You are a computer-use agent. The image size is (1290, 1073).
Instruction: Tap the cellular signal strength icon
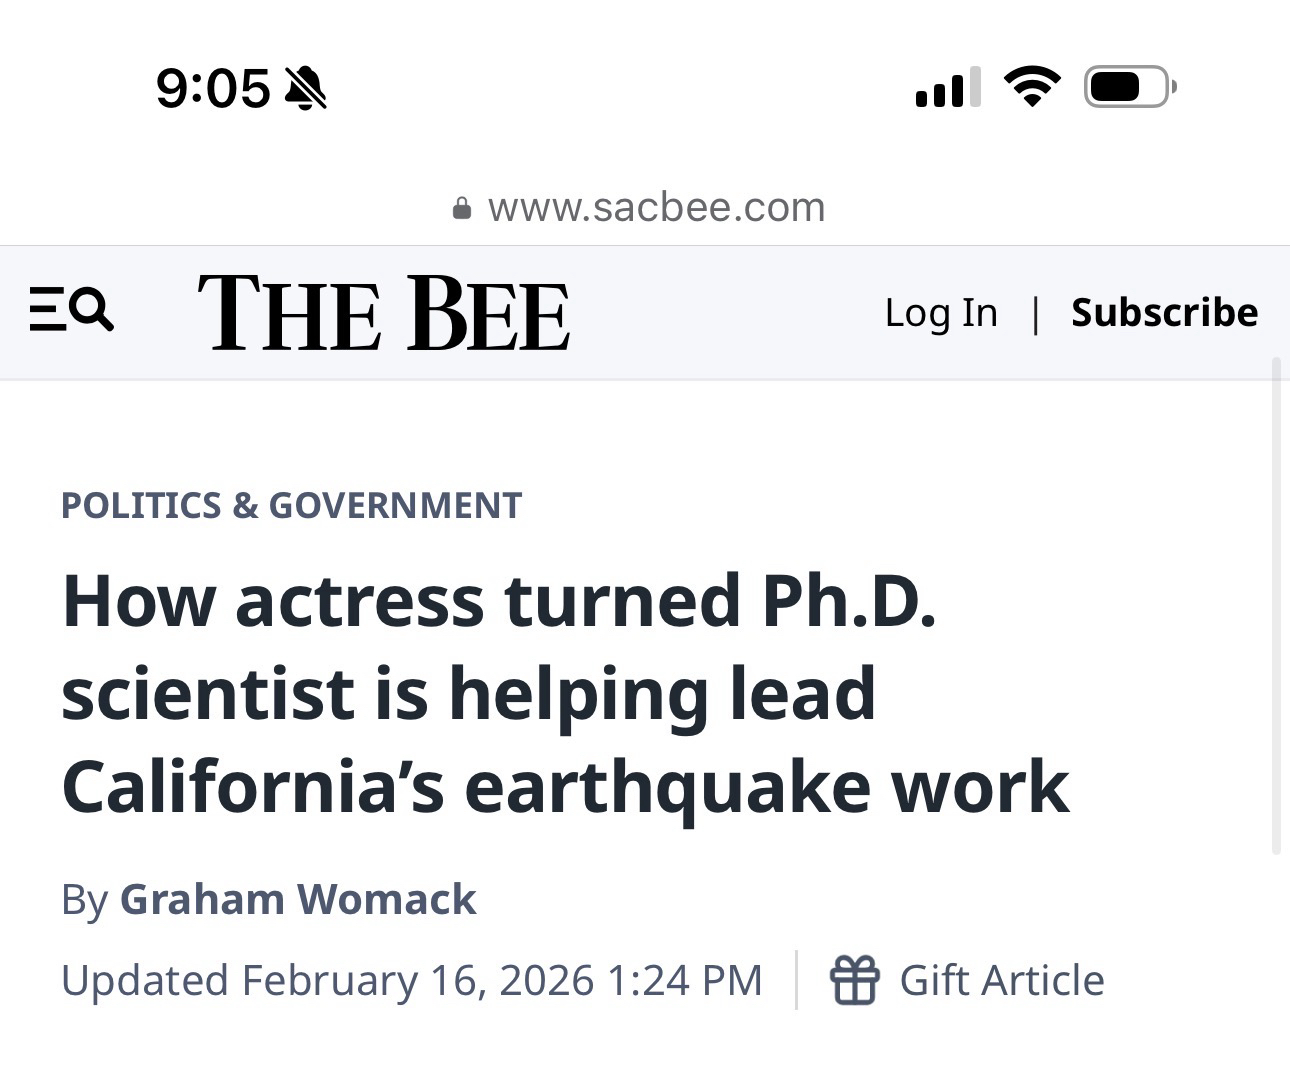click(947, 88)
